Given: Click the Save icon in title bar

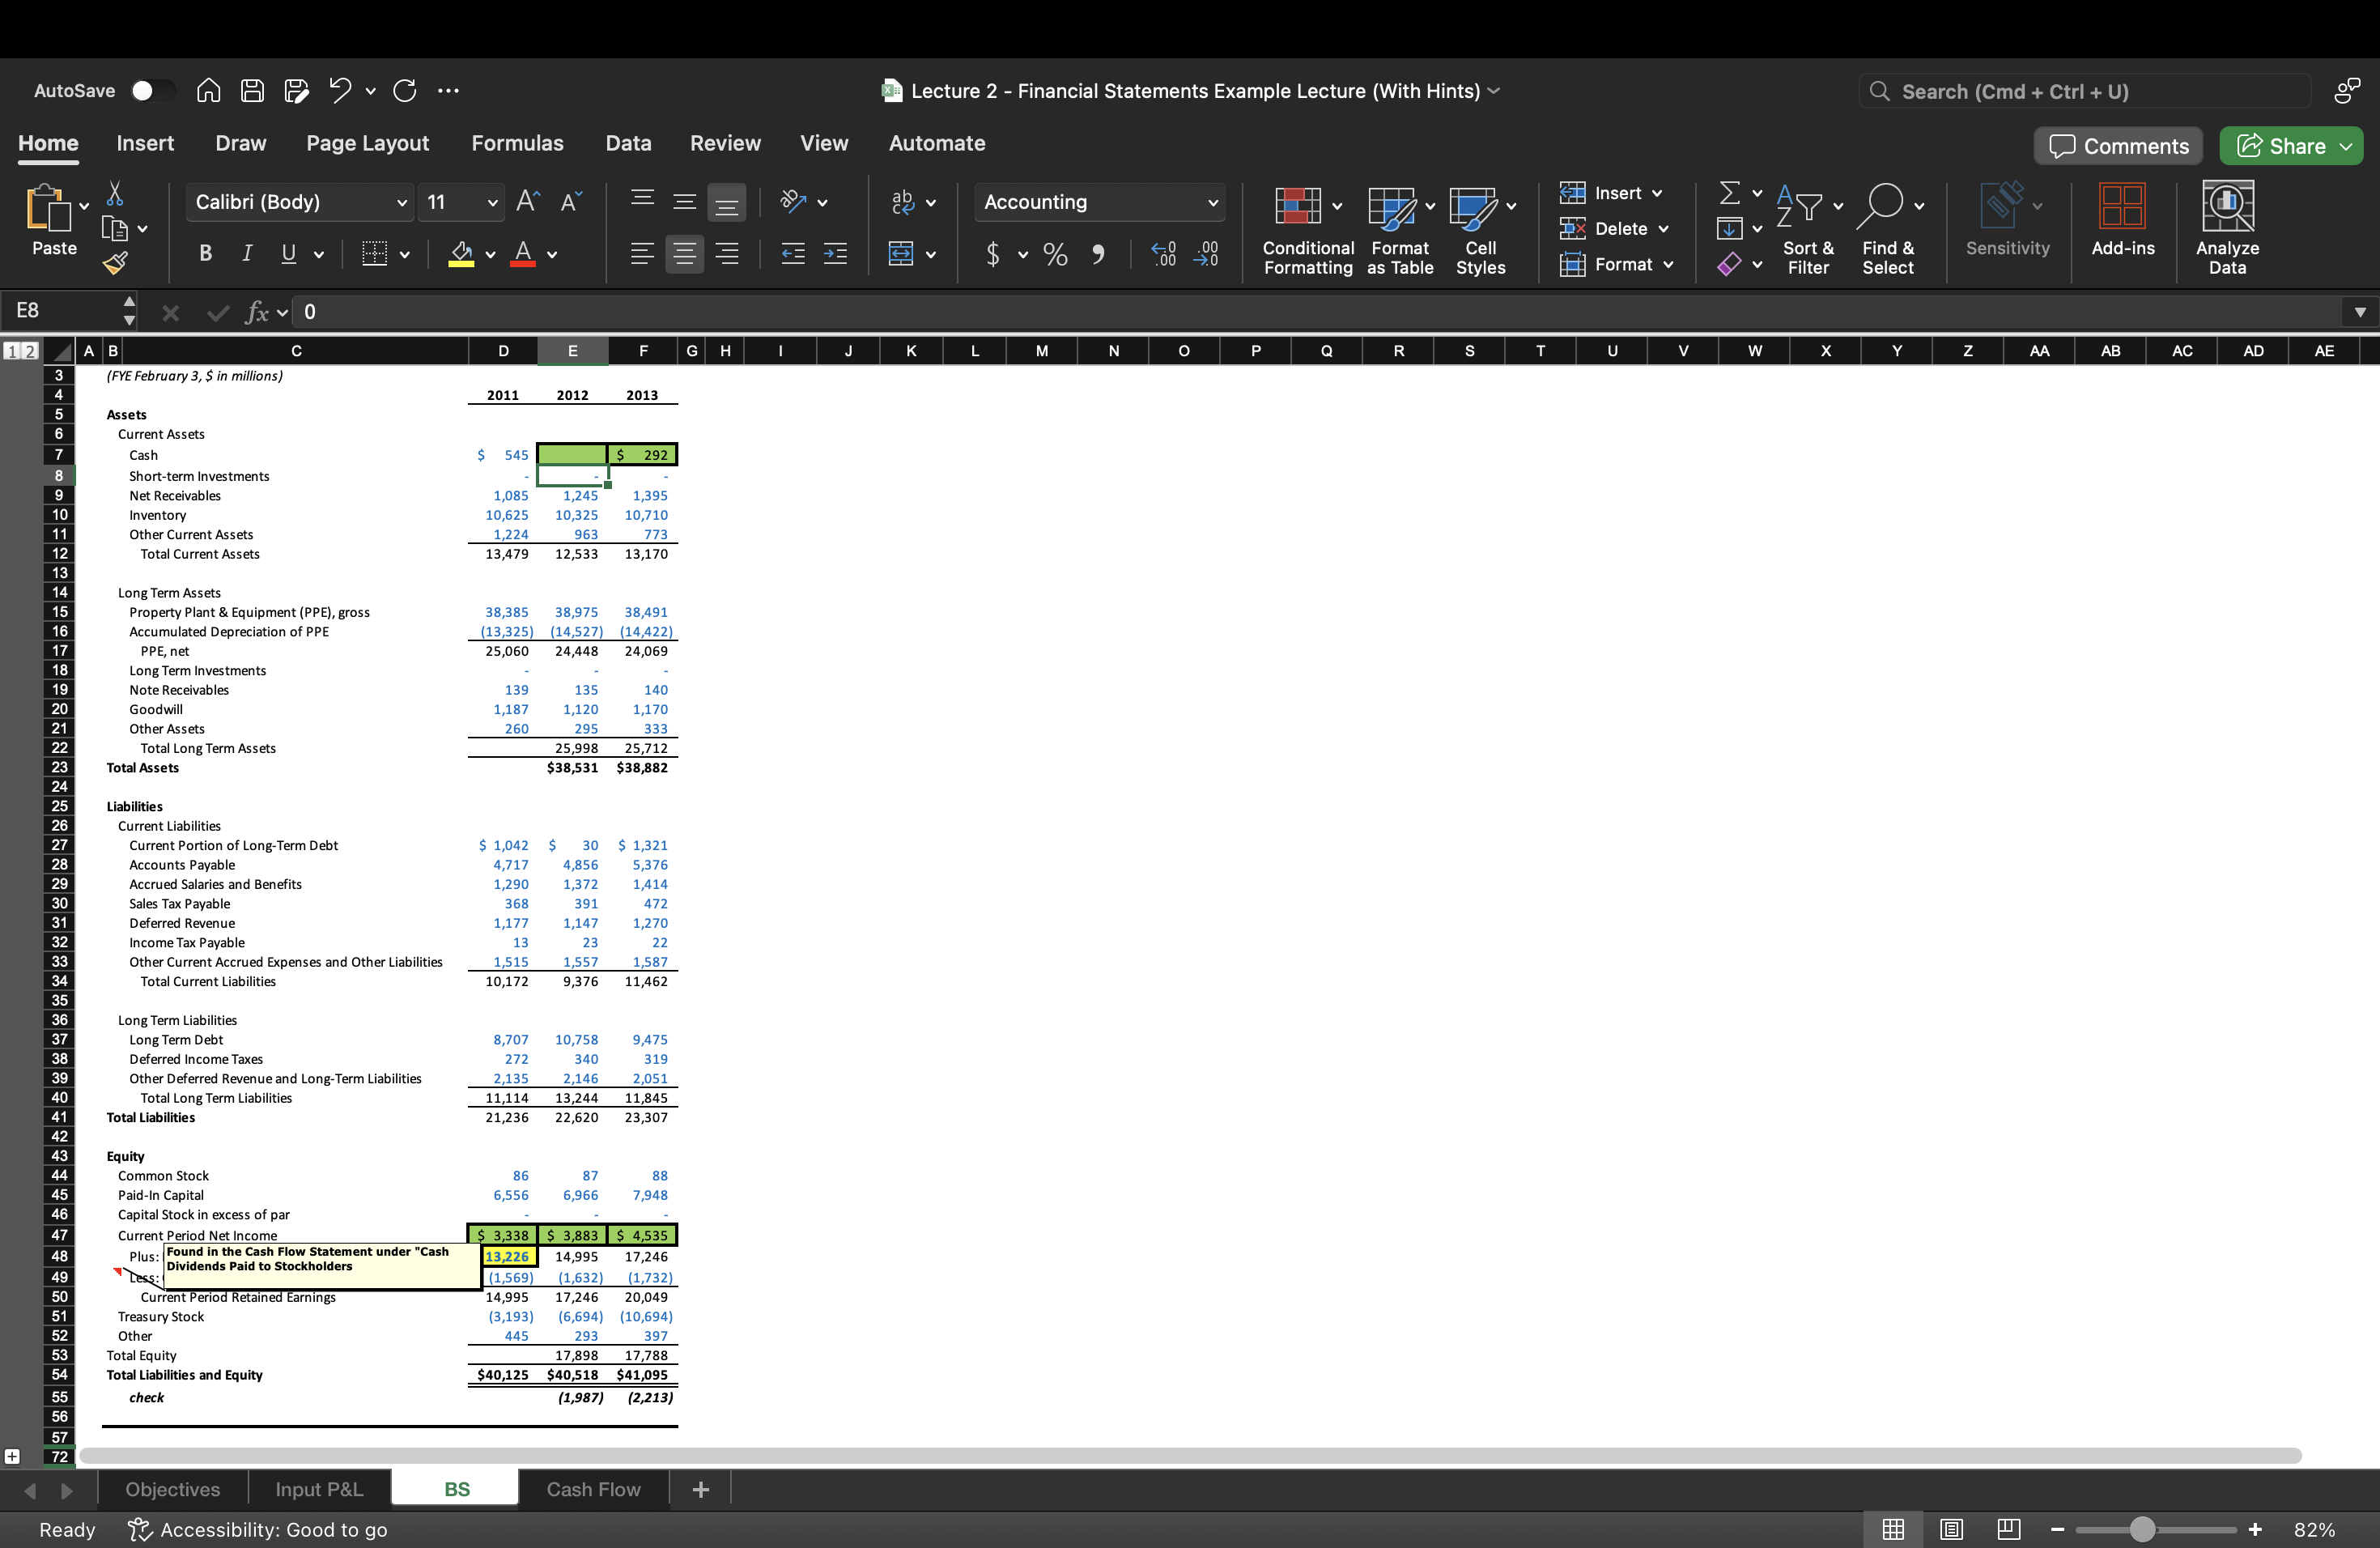Looking at the screenshot, I should (x=252, y=91).
